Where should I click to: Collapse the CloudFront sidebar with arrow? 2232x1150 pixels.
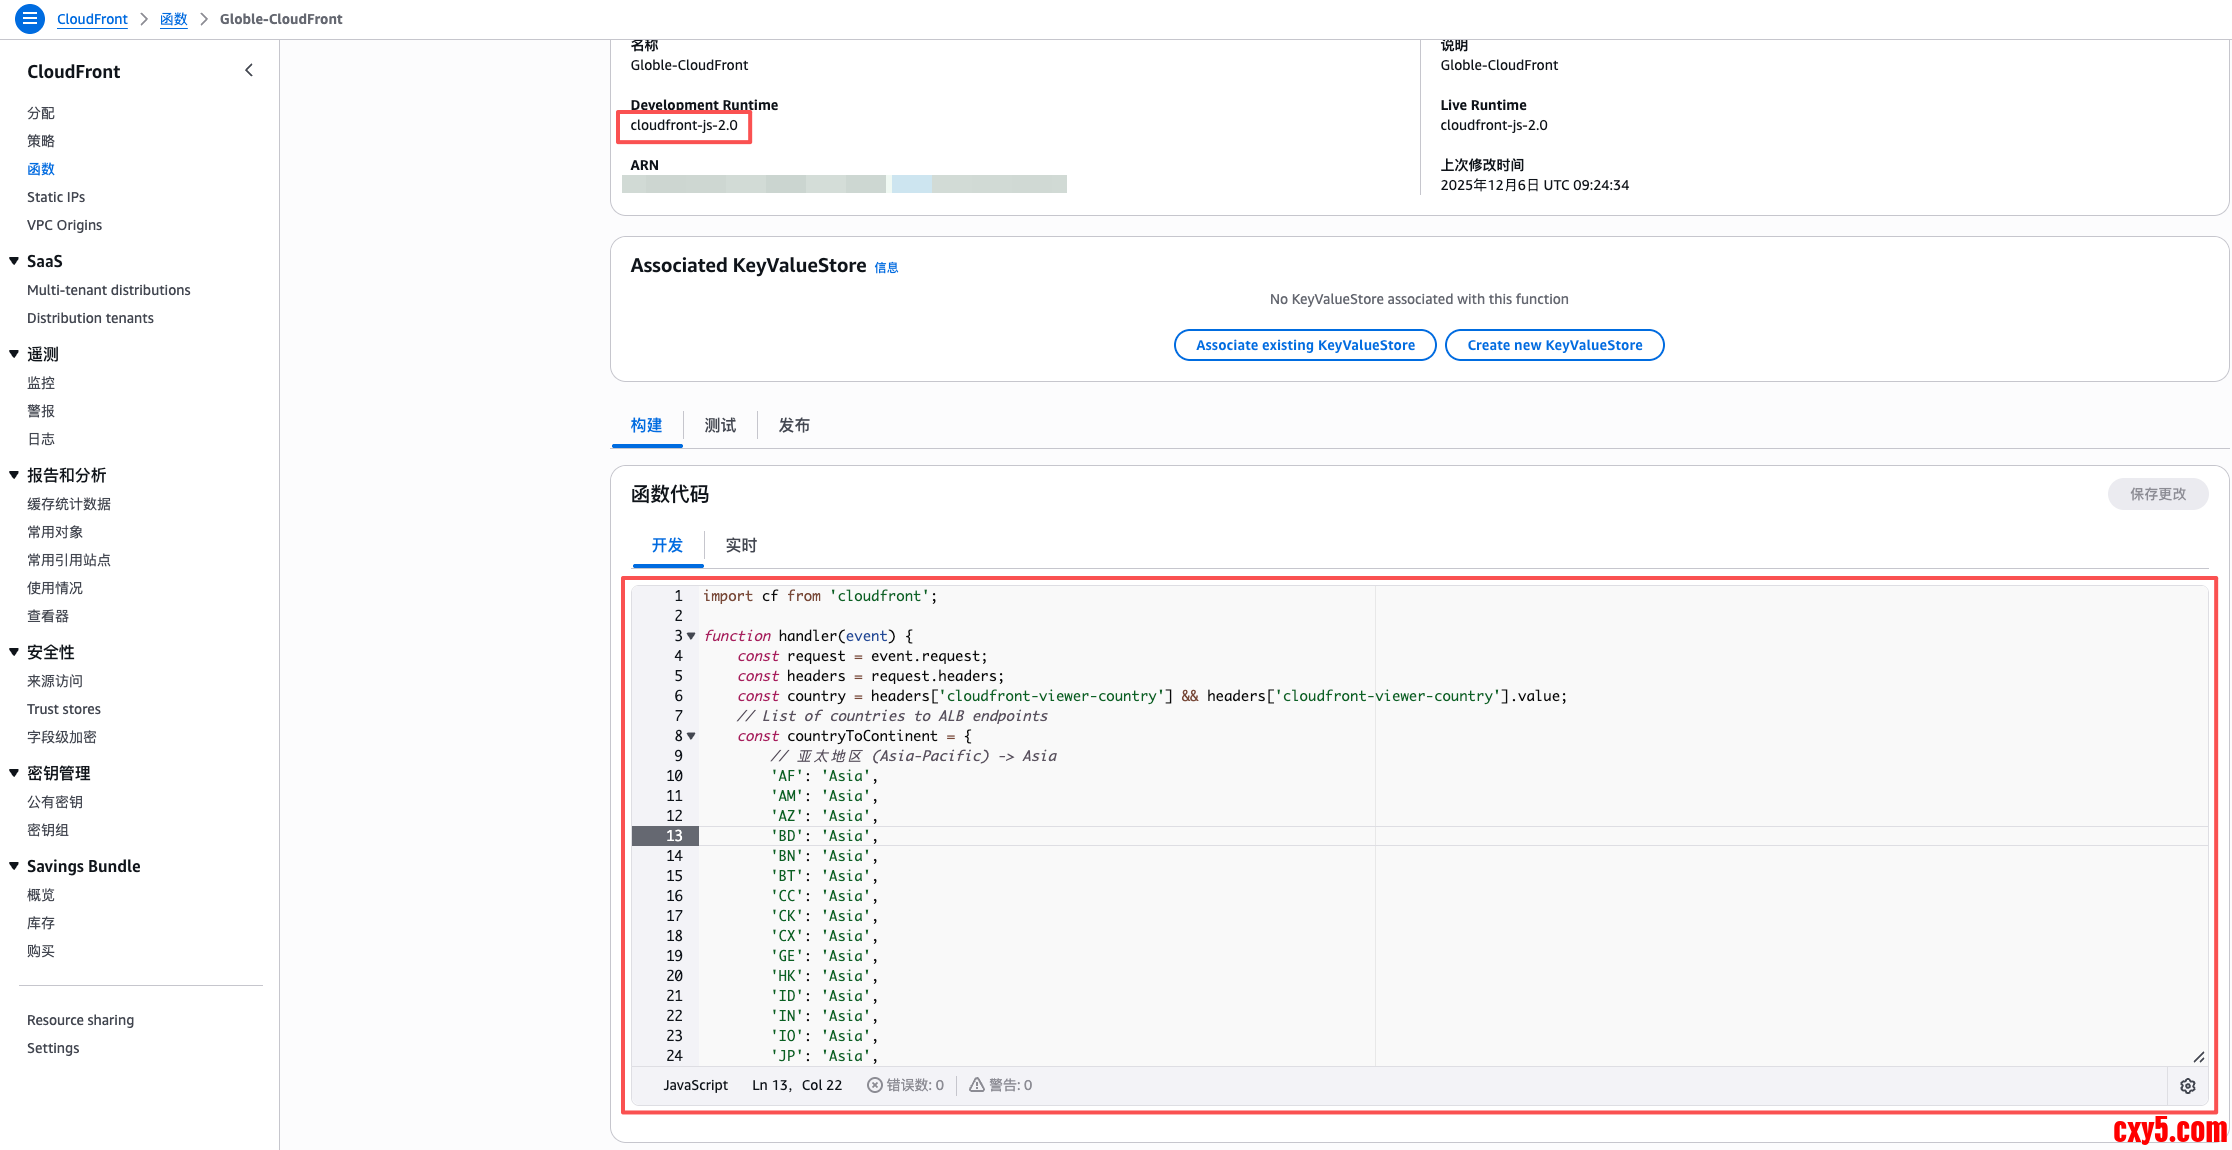249,70
